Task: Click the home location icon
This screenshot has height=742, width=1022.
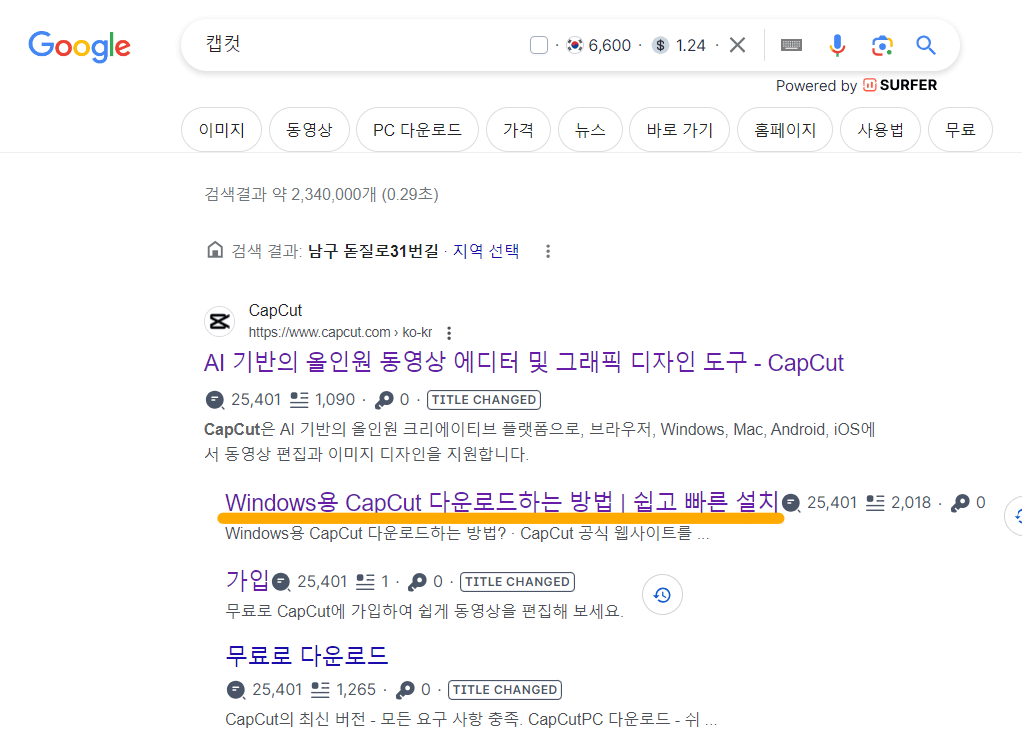Action: click(x=214, y=250)
